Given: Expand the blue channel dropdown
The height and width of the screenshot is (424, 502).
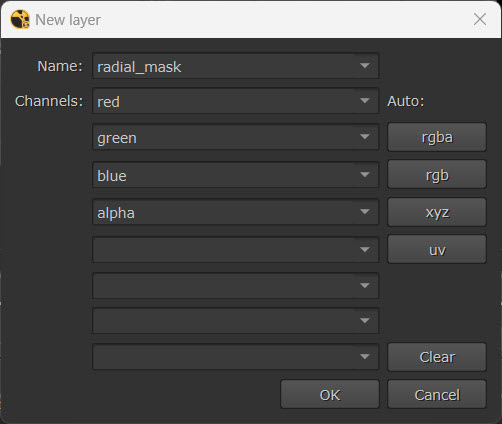Looking at the screenshot, I should pyautogui.click(x=365, y=175).
